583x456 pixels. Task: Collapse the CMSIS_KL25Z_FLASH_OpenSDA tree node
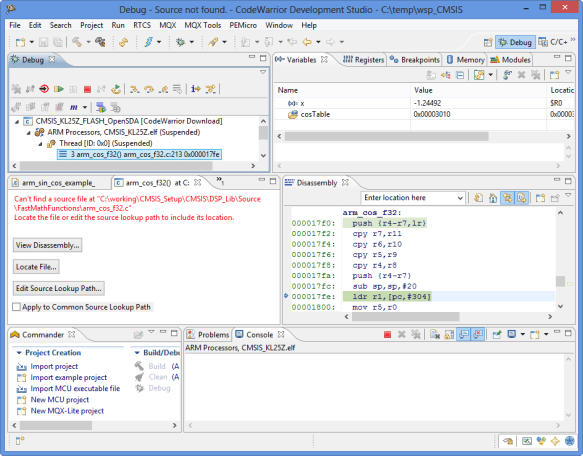(x=17, y=122)
